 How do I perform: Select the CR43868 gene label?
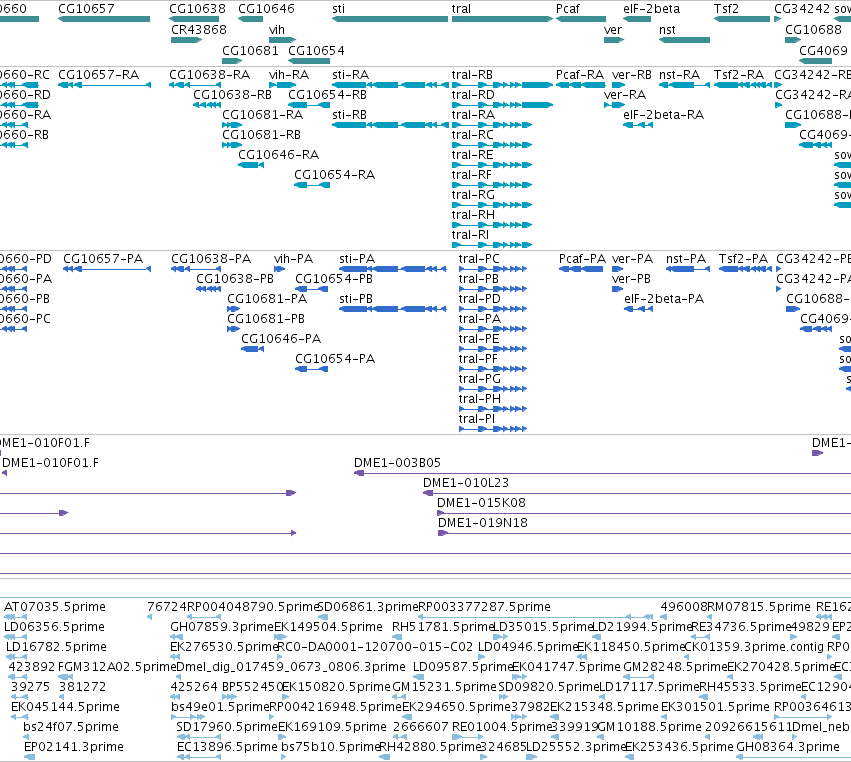(199, 29)
